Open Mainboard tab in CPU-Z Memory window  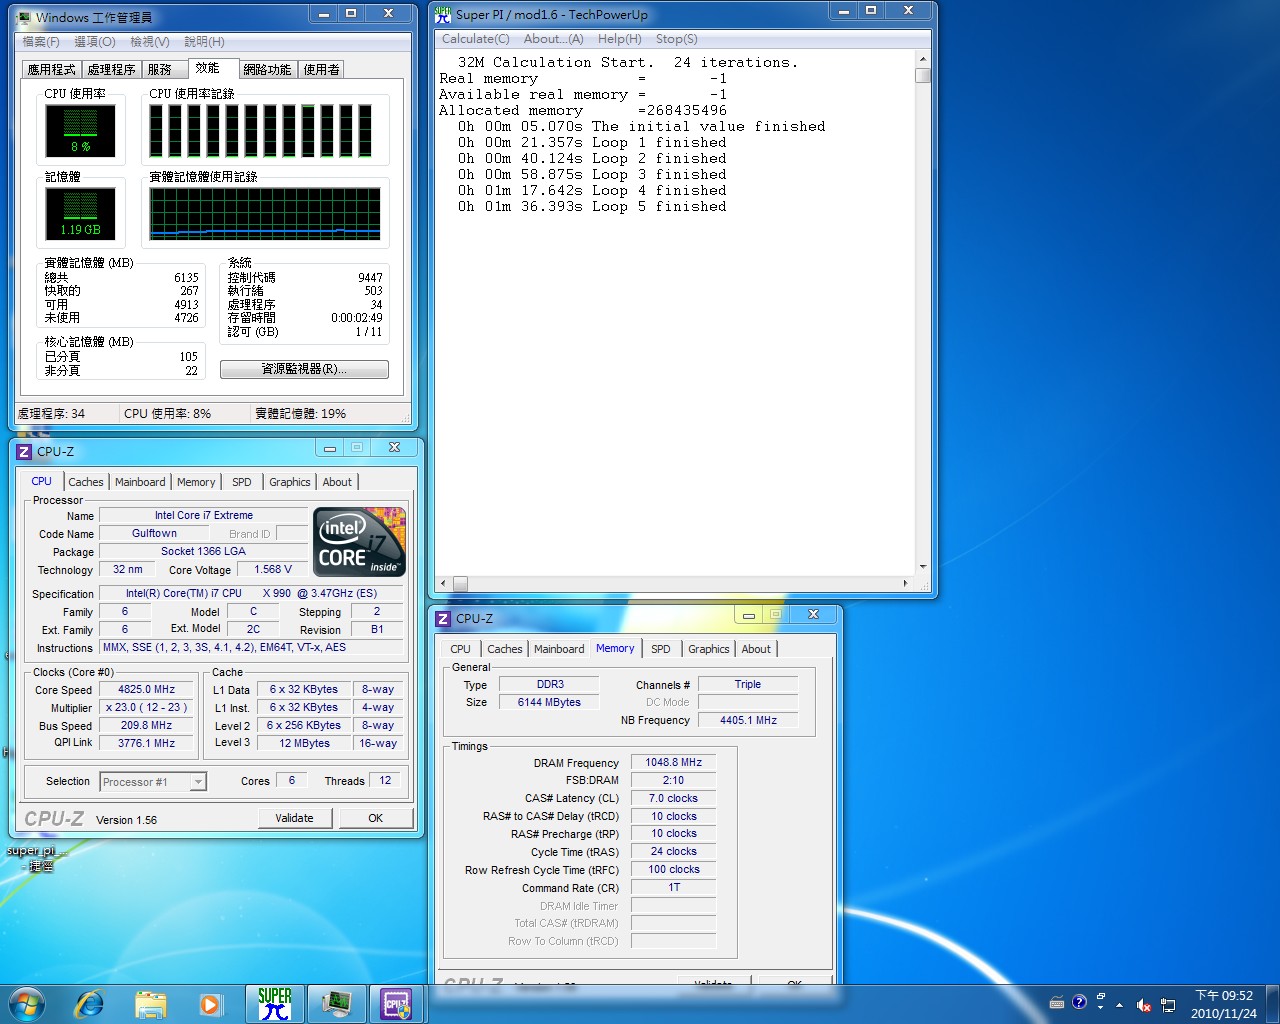coord(559,649)
